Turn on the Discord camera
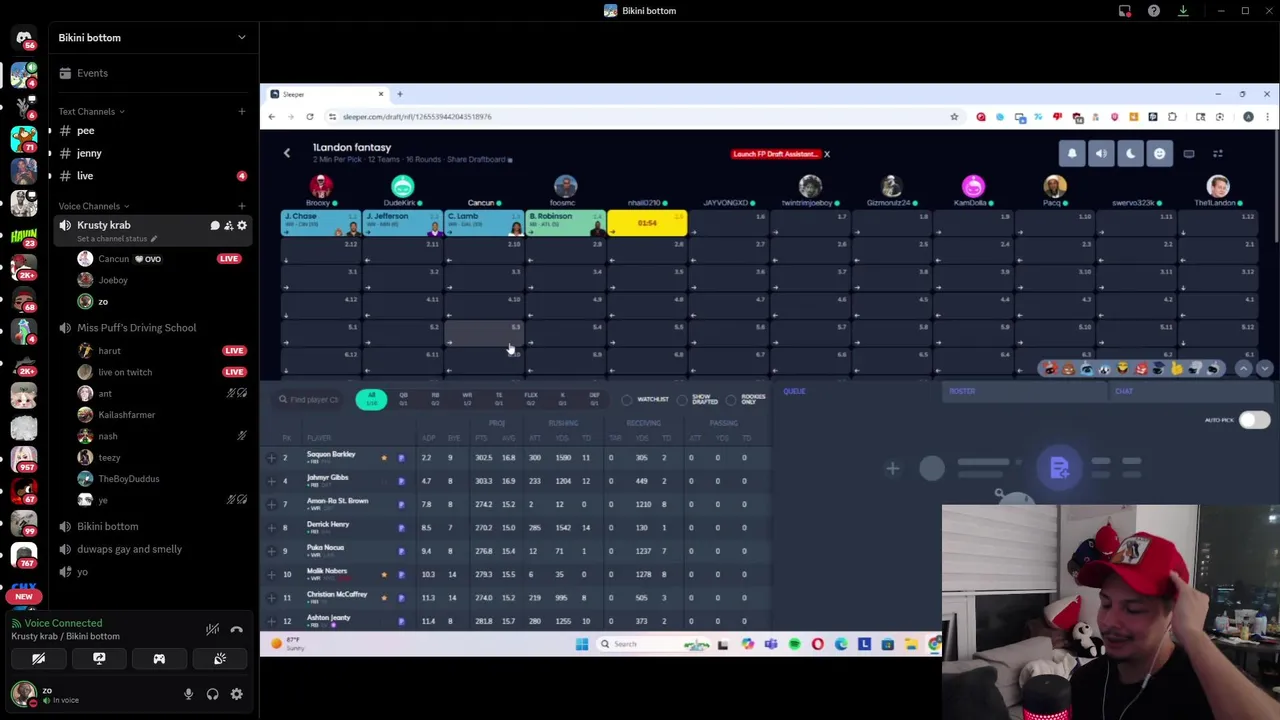The image size is (1280, 720). point(38,659)
